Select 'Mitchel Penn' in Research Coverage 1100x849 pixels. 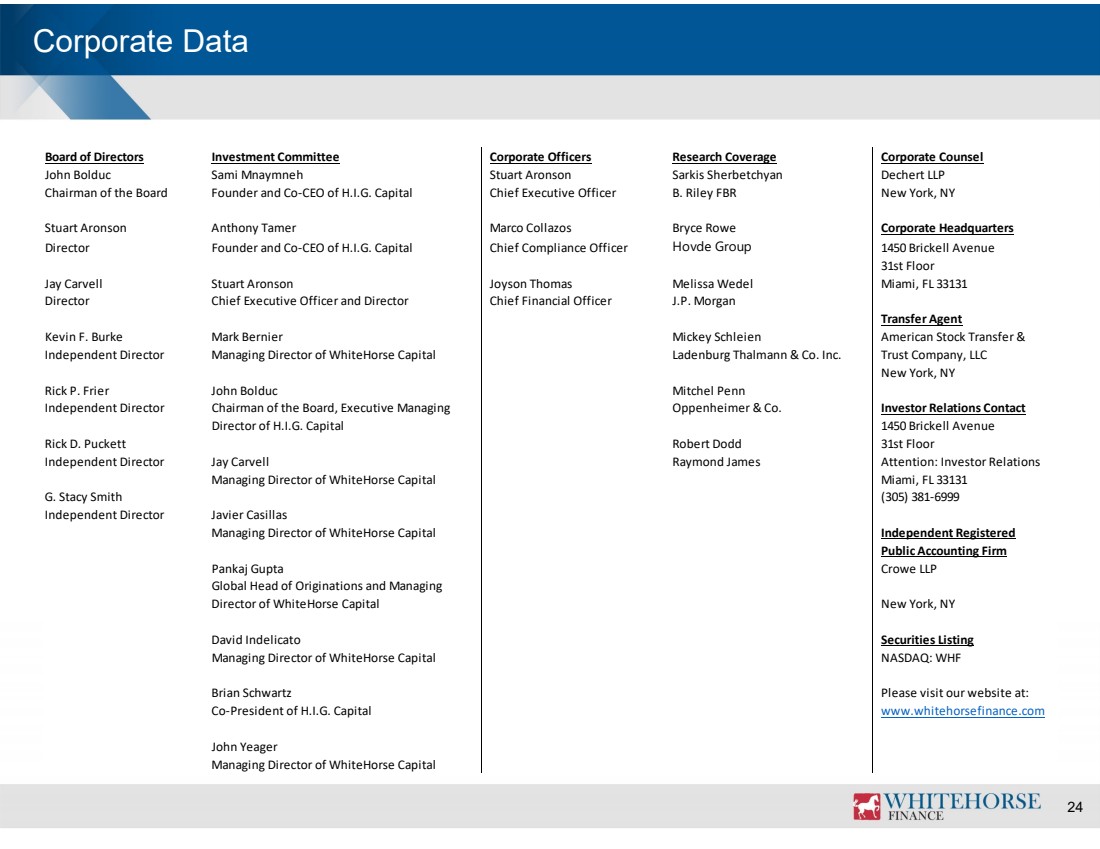709,391
